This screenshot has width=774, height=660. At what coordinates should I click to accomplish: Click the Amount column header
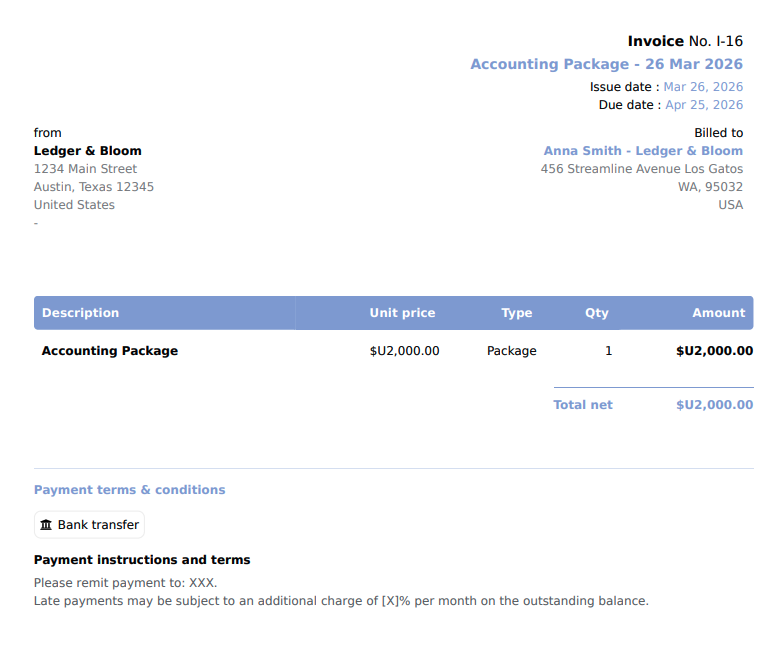[719, 312]
